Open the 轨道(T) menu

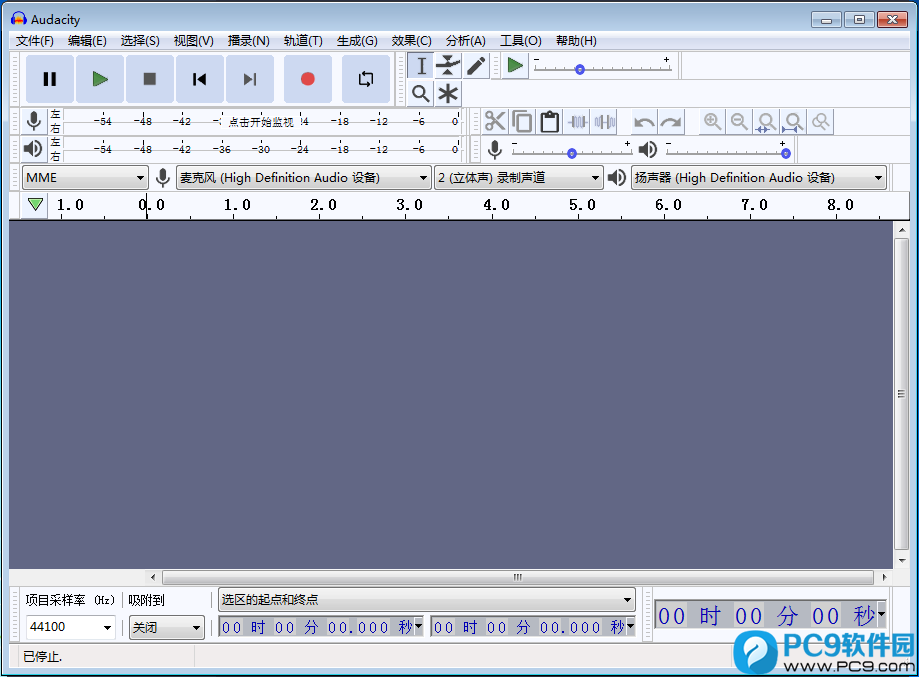click(303, 40)
